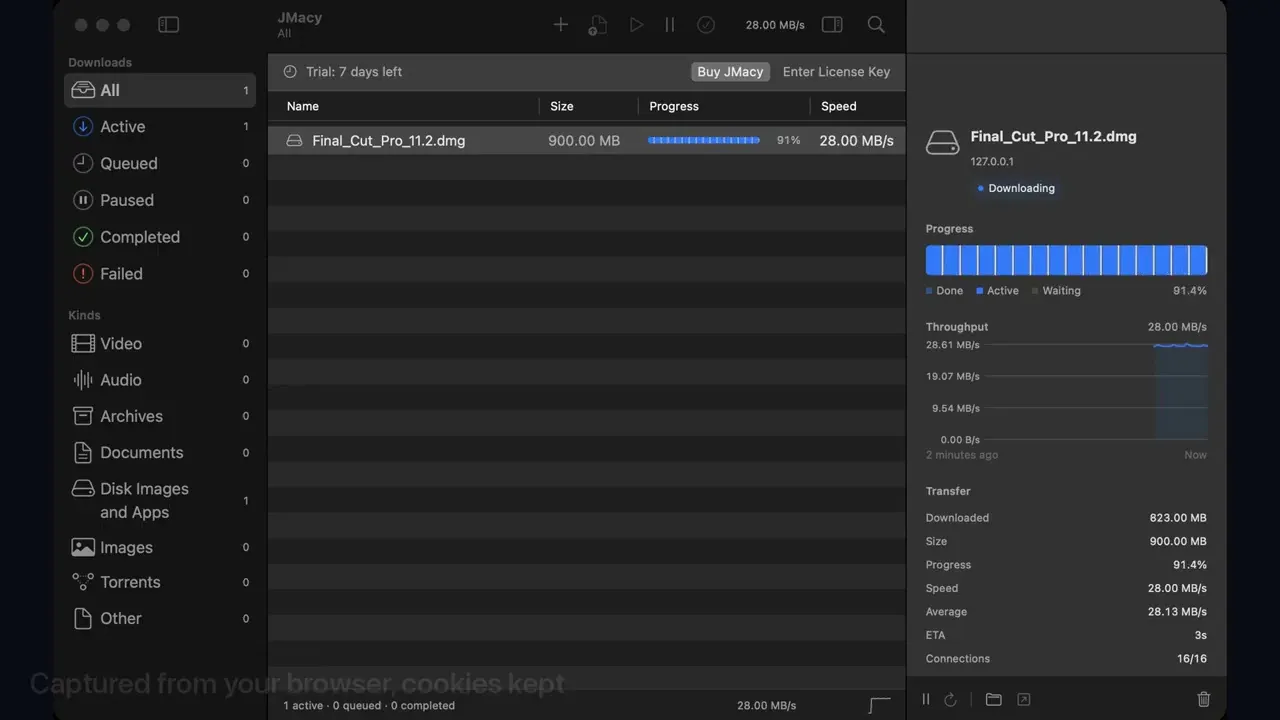Click Enter License Key
Viewport: 1280px width, 720px height.
(x=836, y=72)
